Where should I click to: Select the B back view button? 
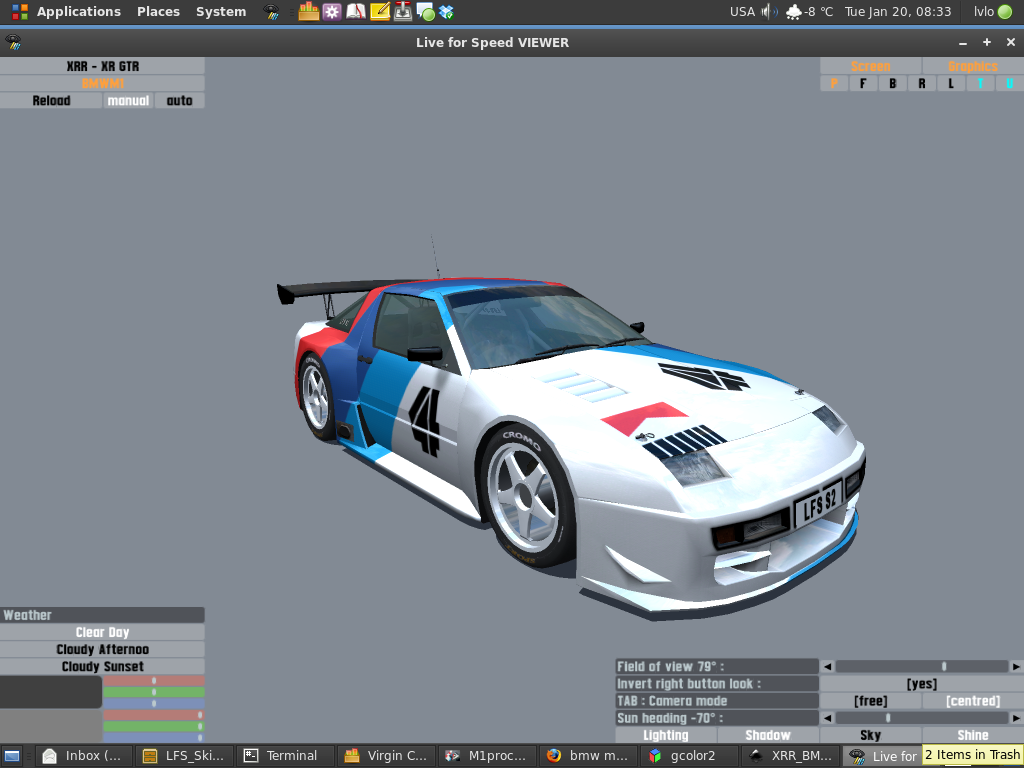tap(893, 84)
